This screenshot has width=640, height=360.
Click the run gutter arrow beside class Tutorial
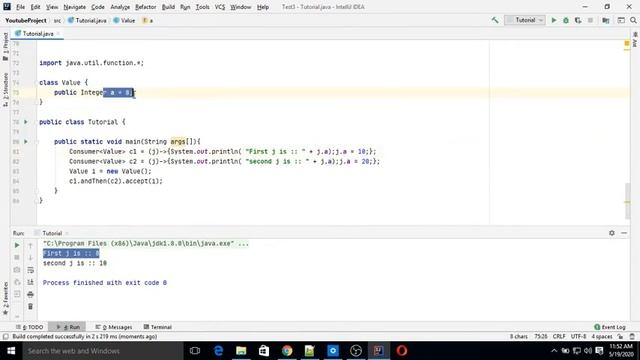26,122
